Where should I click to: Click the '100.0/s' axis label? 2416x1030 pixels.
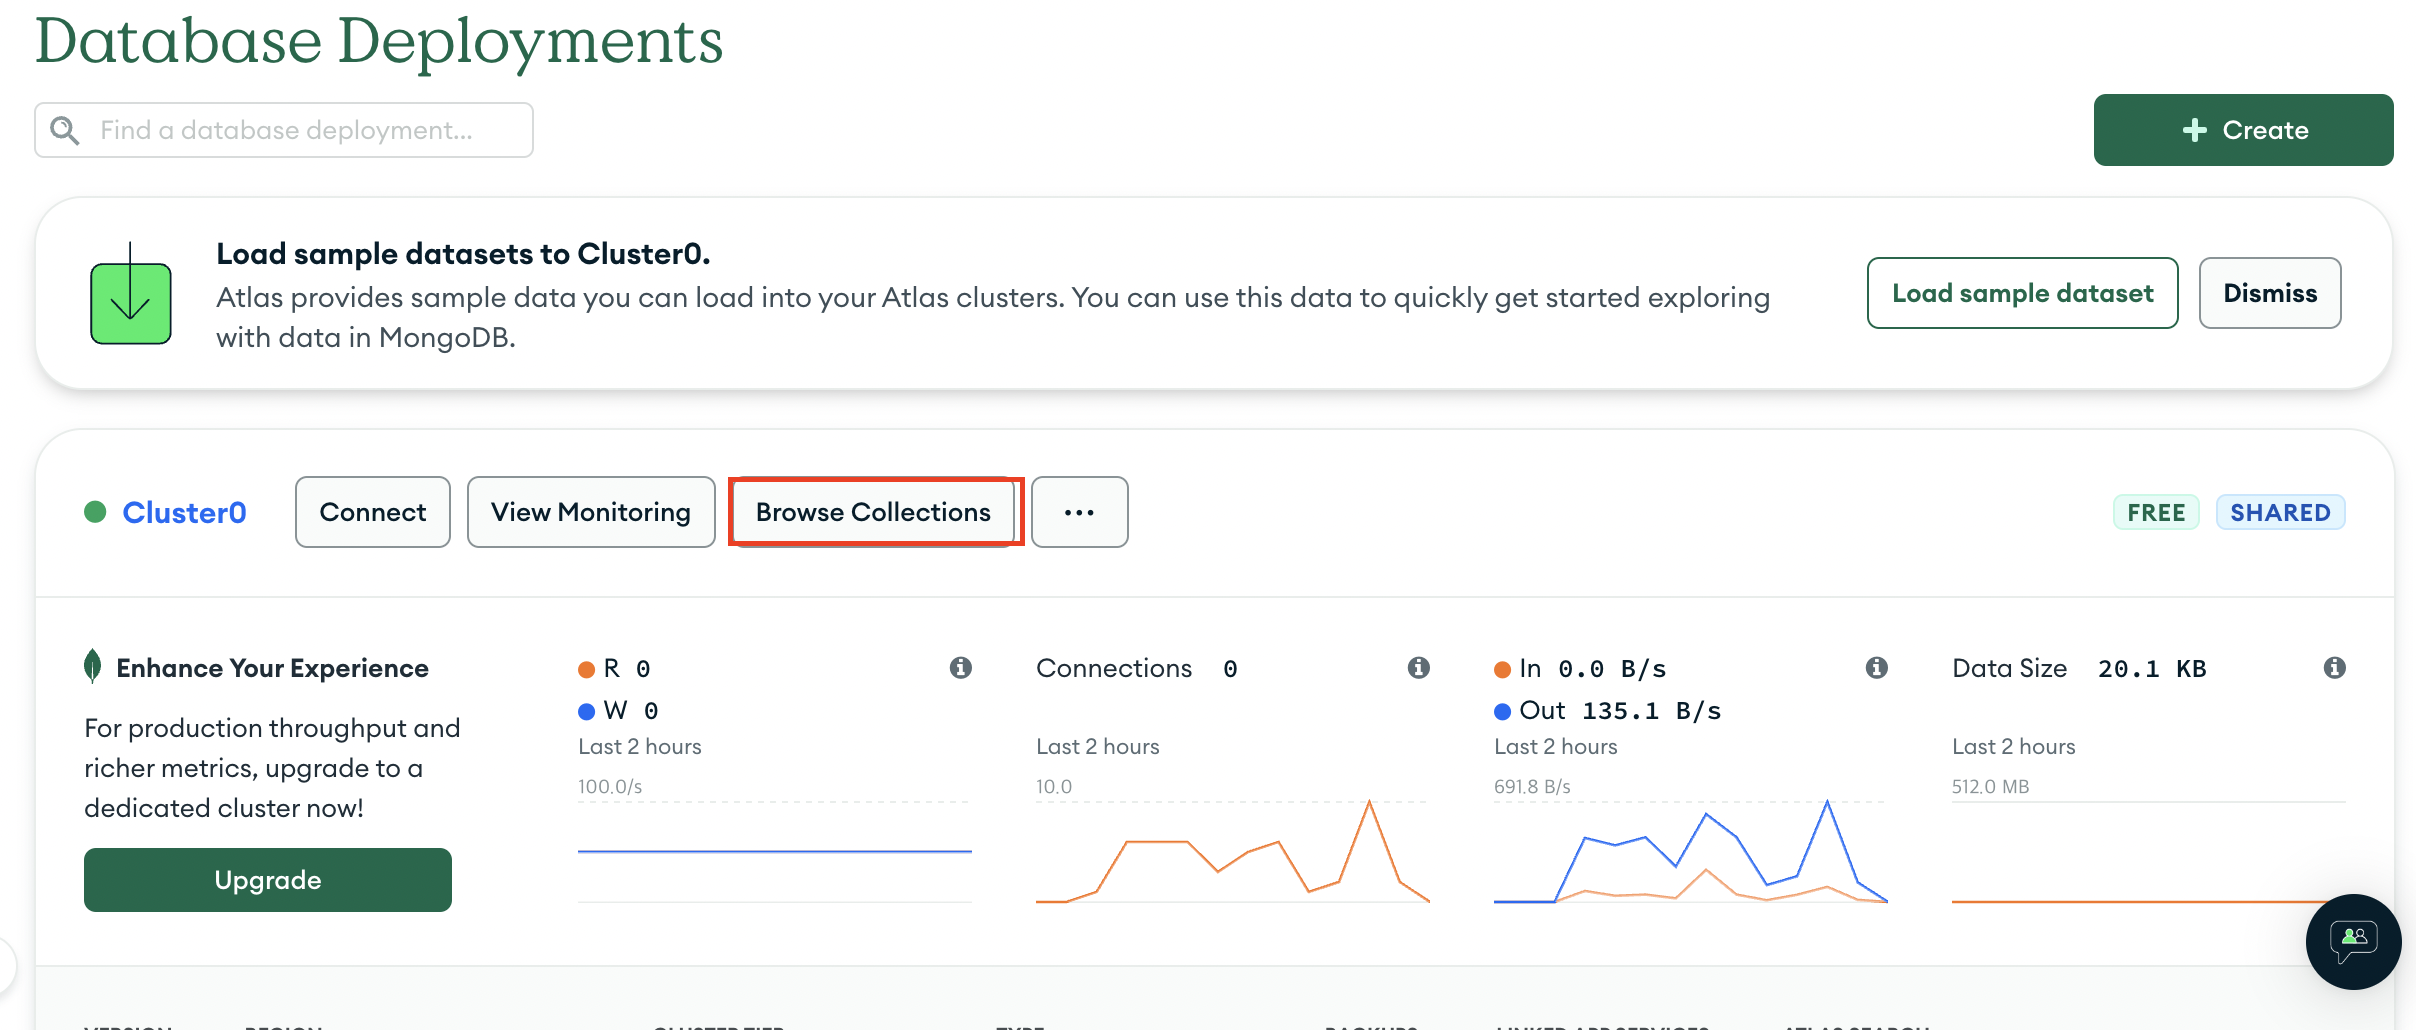point(610,786)
